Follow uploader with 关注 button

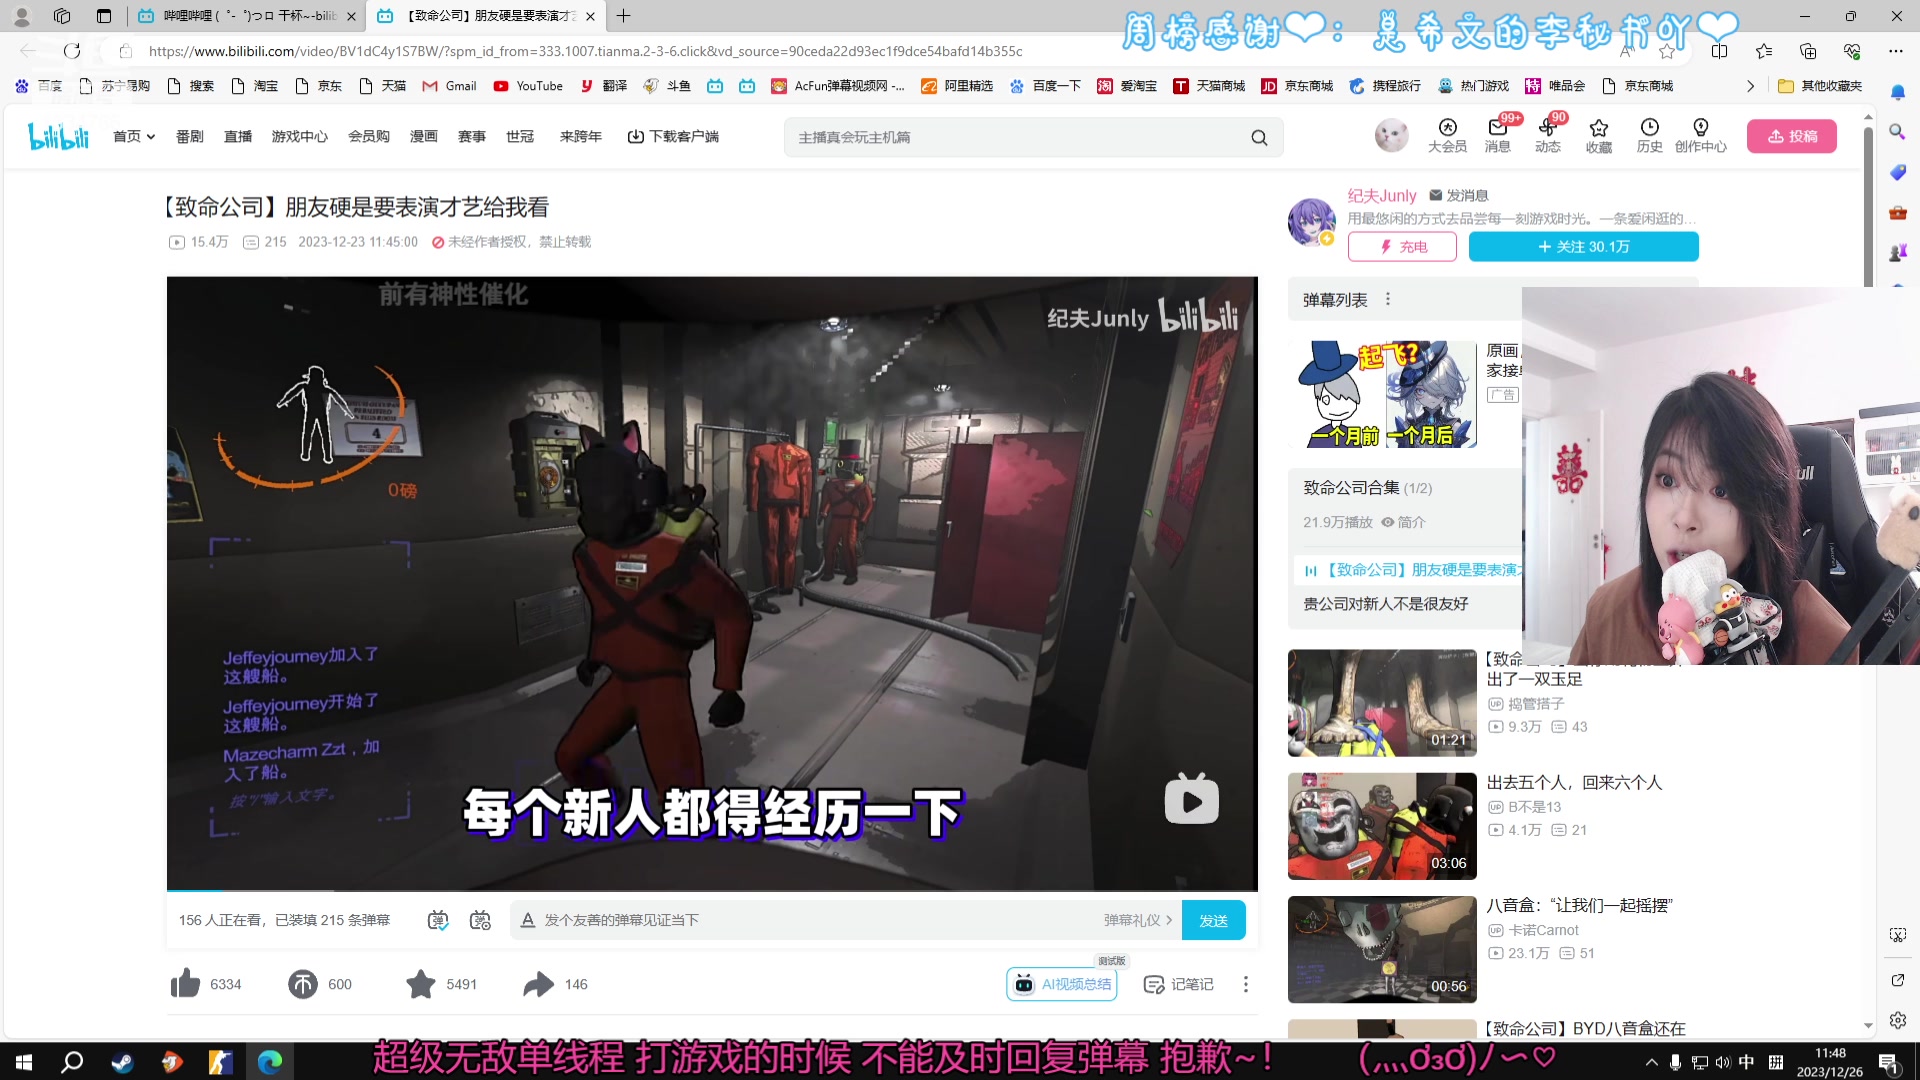click(1583, 247)
